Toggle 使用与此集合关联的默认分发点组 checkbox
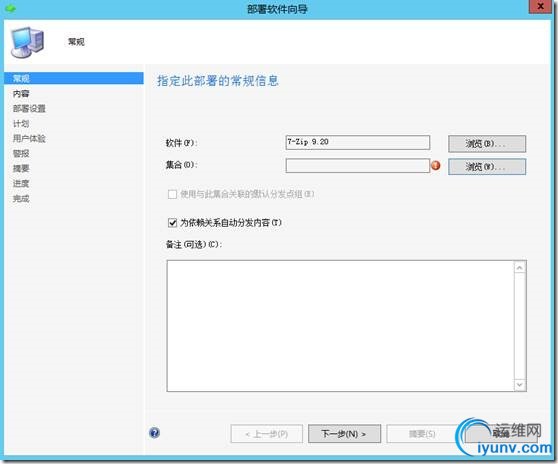The height and width of the screenshot is (464, 558). [x=172, y=194]
